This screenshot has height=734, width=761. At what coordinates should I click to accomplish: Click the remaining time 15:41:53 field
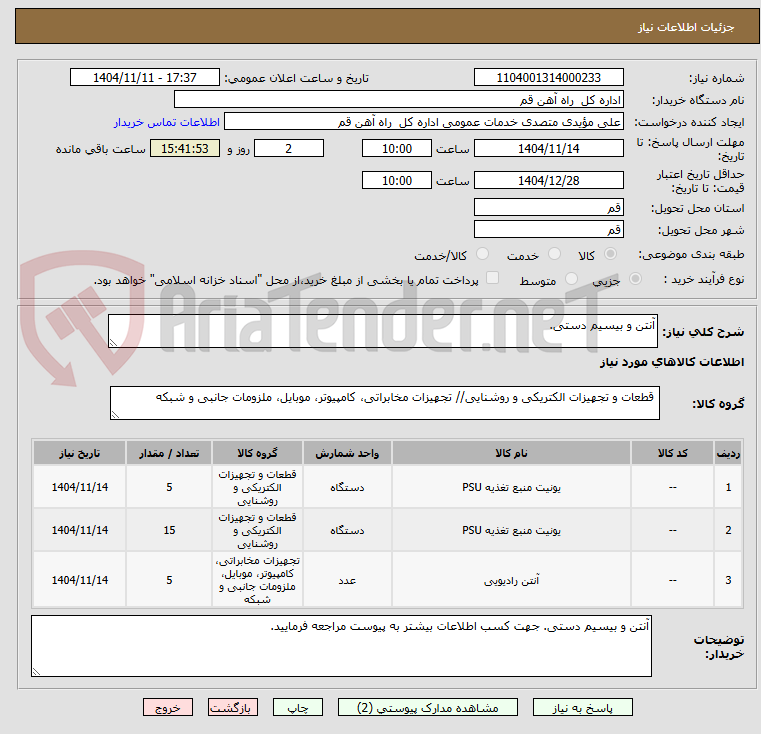click(x=185, y=148)
